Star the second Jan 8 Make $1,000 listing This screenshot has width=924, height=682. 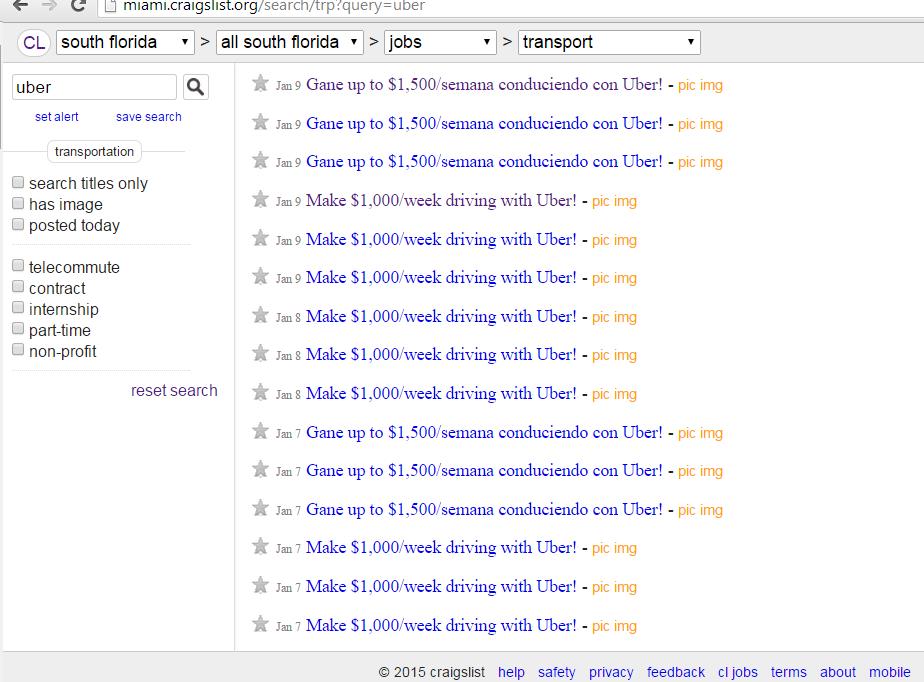coord(260,354)
